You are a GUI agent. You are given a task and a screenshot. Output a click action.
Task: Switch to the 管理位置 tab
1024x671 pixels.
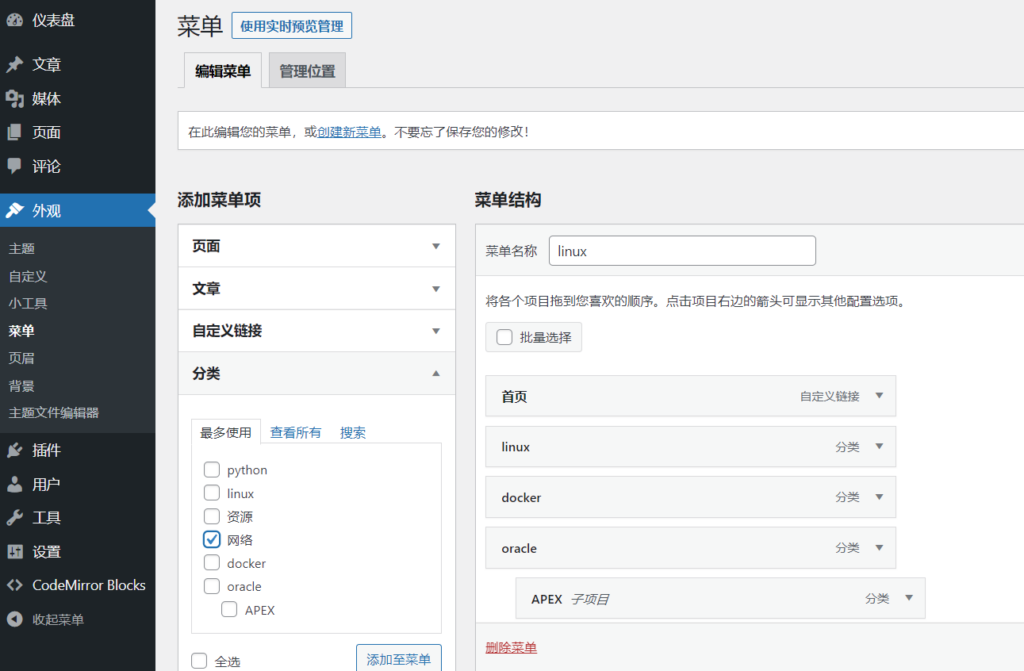pyautogui.click(x=307, y=71)
